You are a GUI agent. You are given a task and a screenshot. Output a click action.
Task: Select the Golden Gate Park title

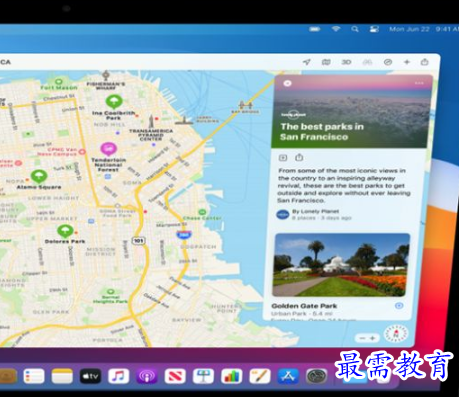304,306
